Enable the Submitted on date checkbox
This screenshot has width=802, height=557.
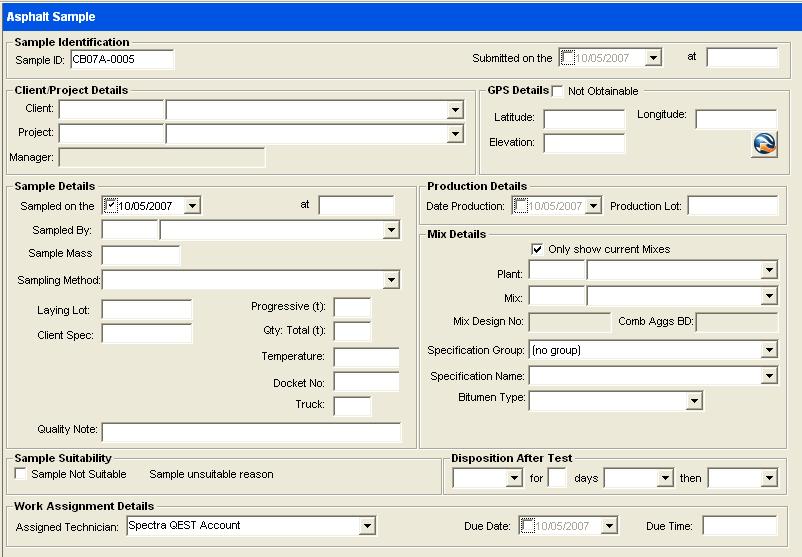tap(567, 58)
